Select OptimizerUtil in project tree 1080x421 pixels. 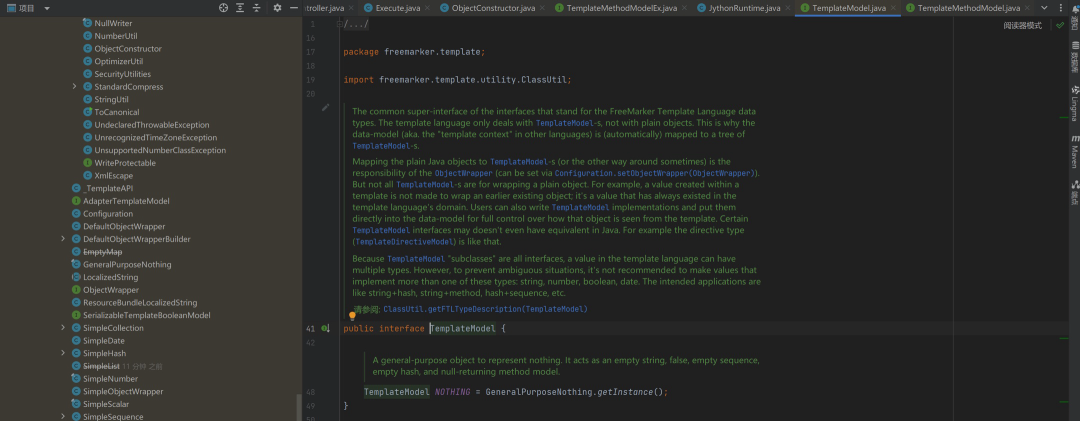118,61
